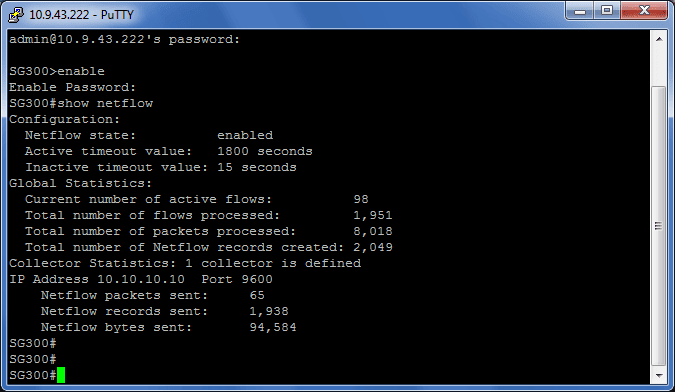Click the scrollbar down arrow
This screenshot has height=392, width=675.
coord(659,376)
